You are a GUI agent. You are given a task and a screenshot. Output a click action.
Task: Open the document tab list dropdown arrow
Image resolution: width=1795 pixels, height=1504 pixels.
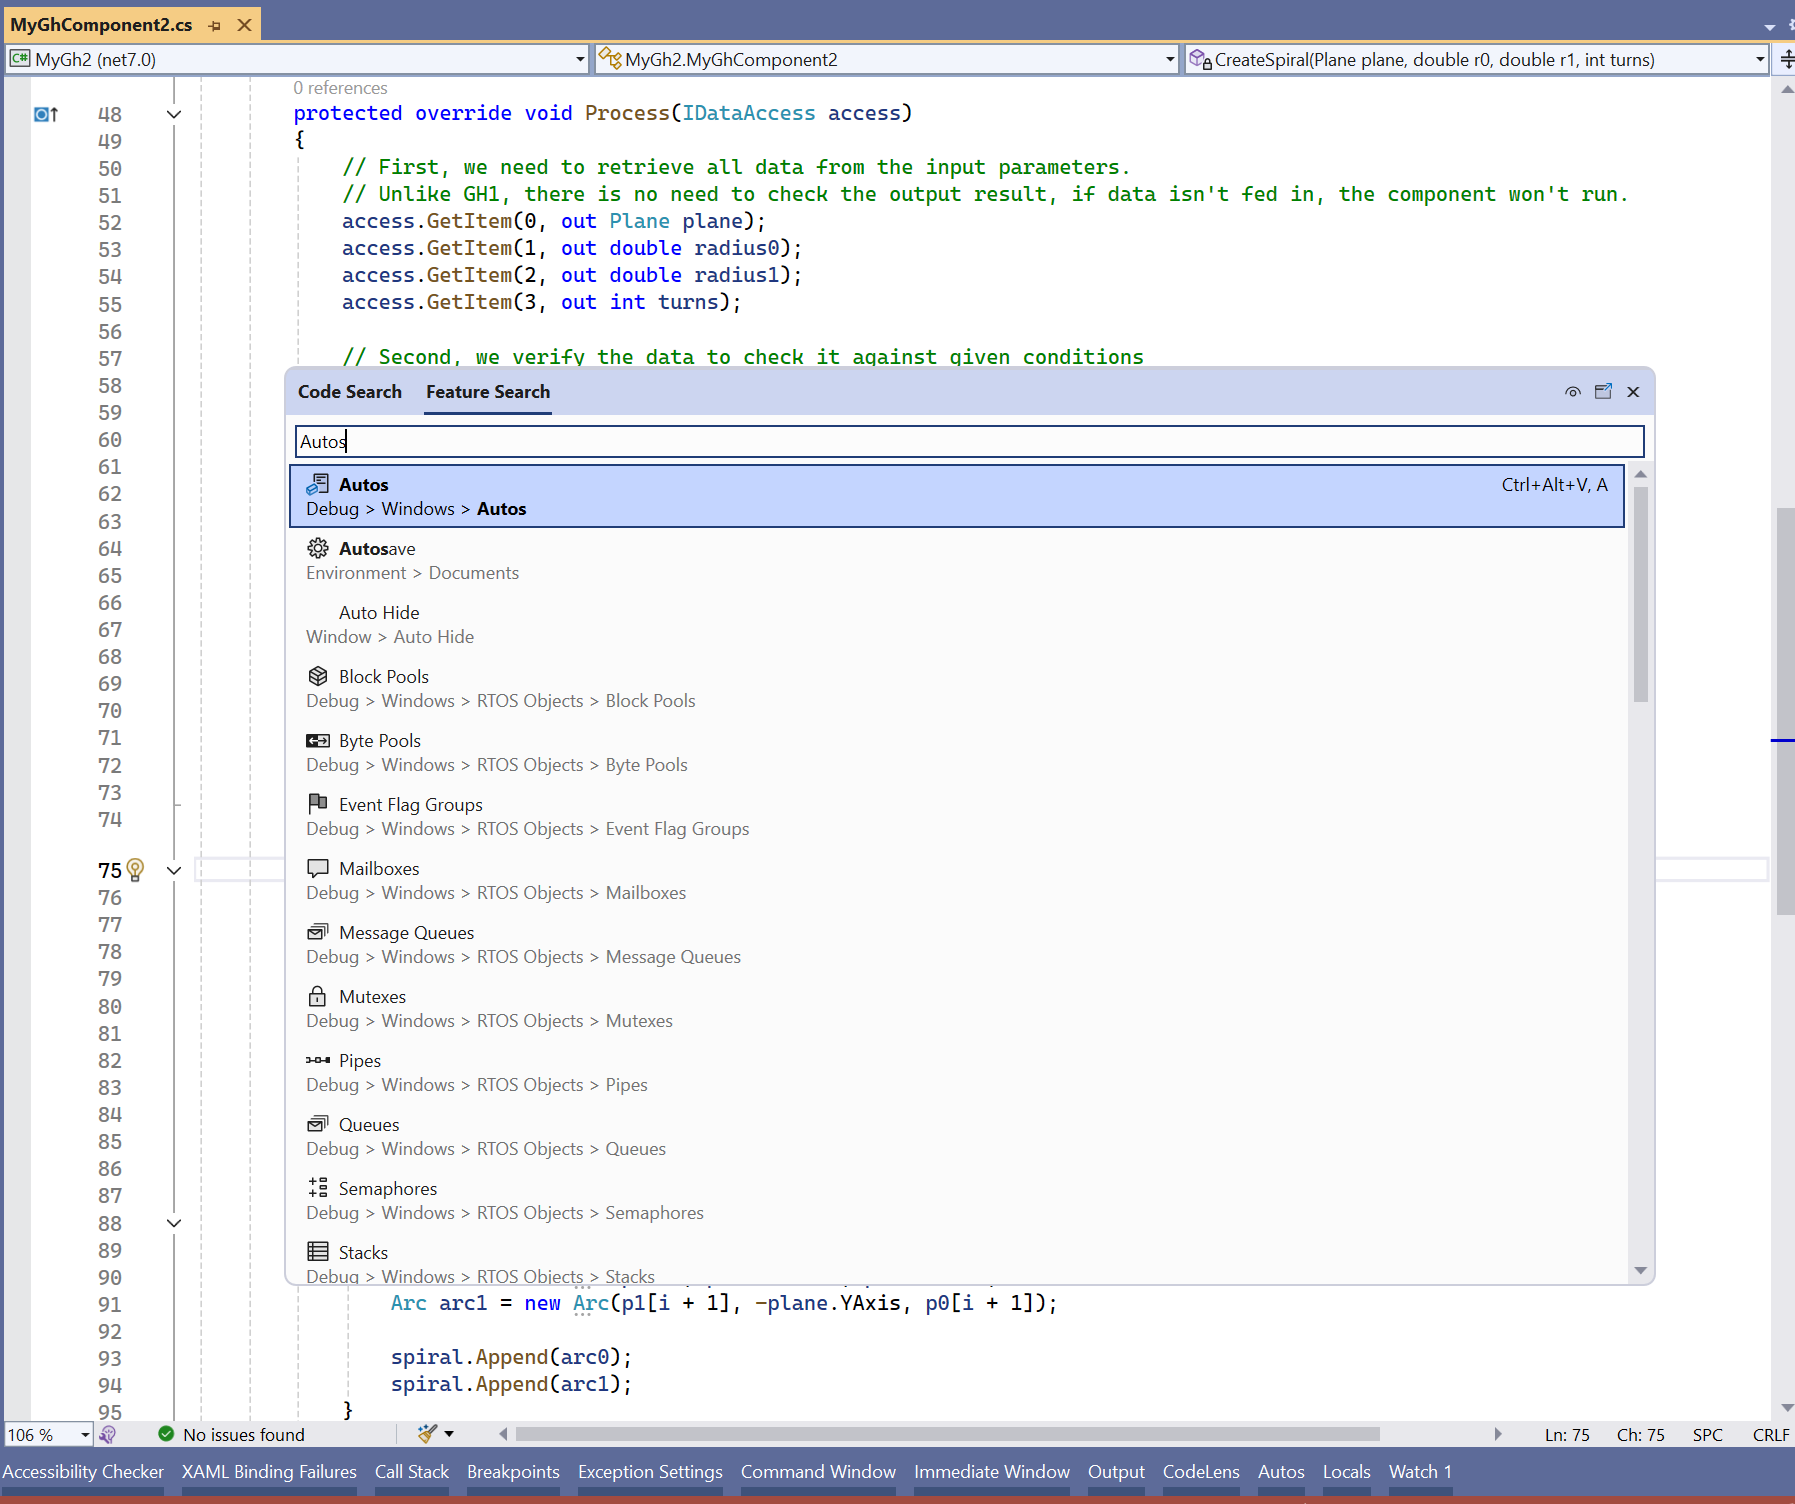pos(1769,27)
